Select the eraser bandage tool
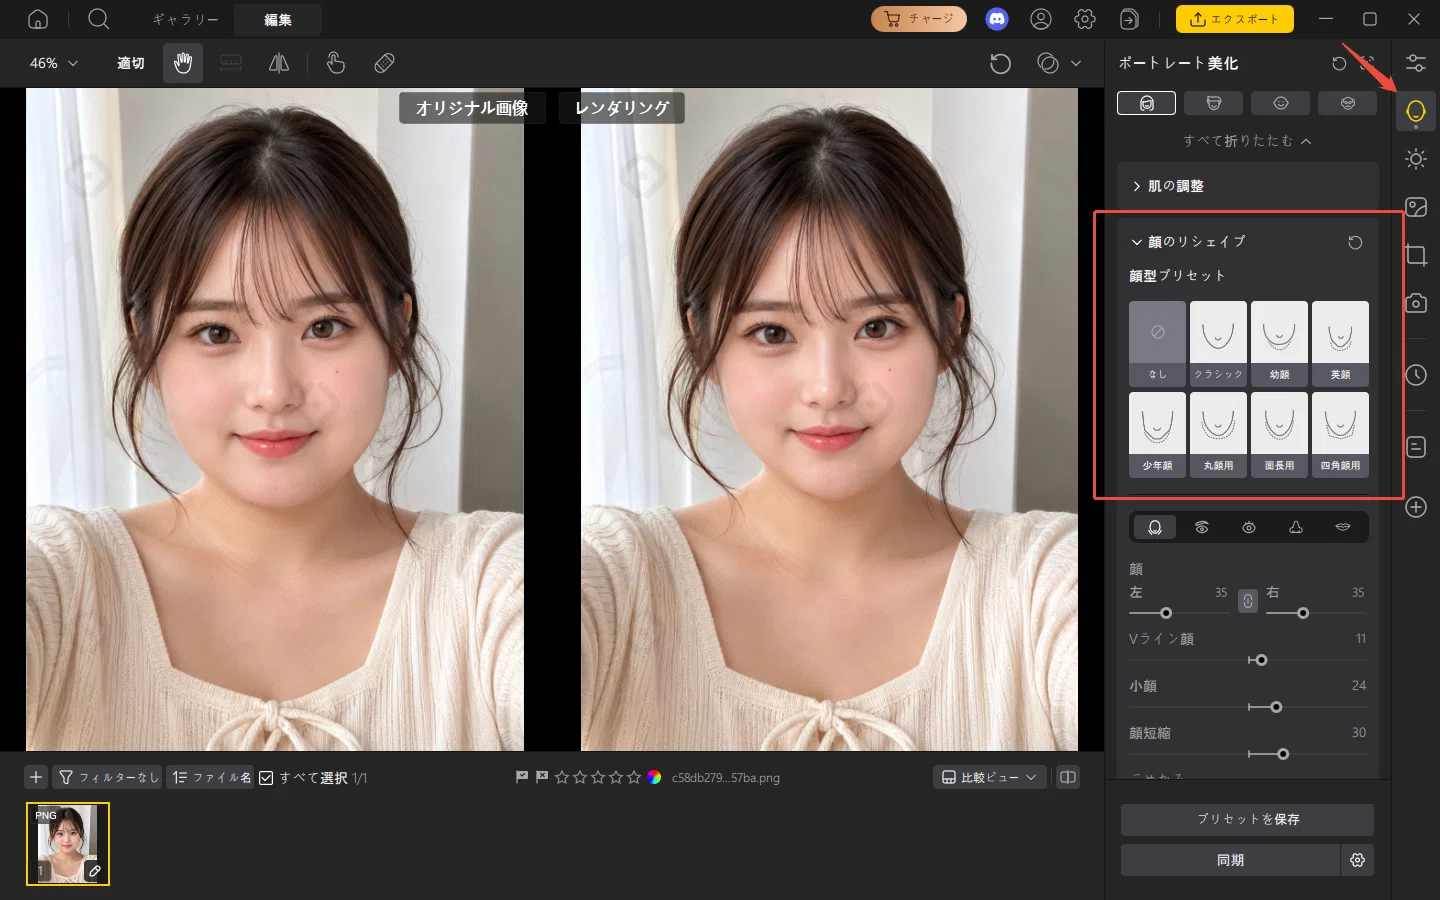 click(384, 63)
